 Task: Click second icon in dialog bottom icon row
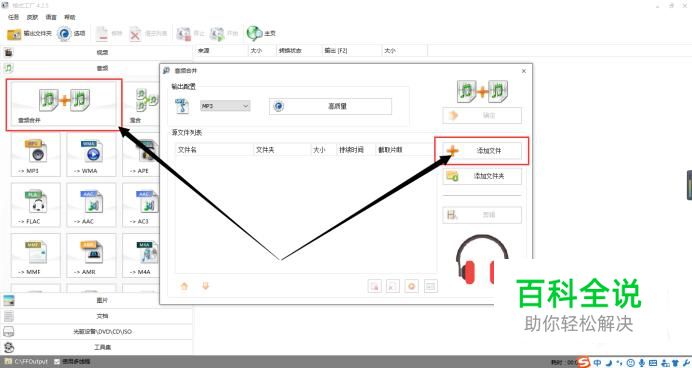[x=393, y=286]
